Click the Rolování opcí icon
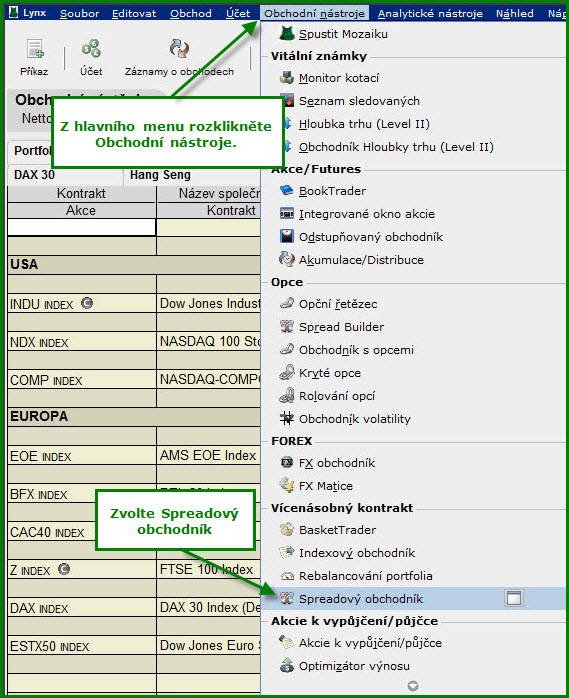The width and height of the screenshot is (569, 698). pos(287,395)
